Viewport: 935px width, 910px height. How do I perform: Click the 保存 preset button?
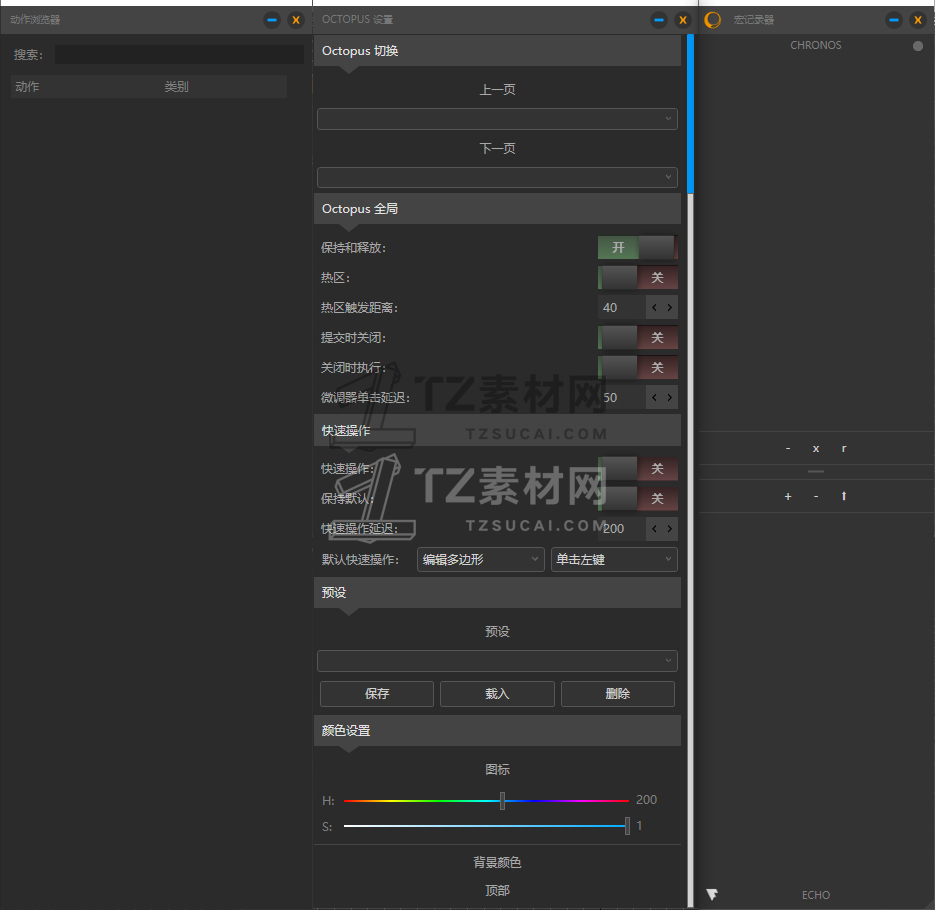coord(377,694)
